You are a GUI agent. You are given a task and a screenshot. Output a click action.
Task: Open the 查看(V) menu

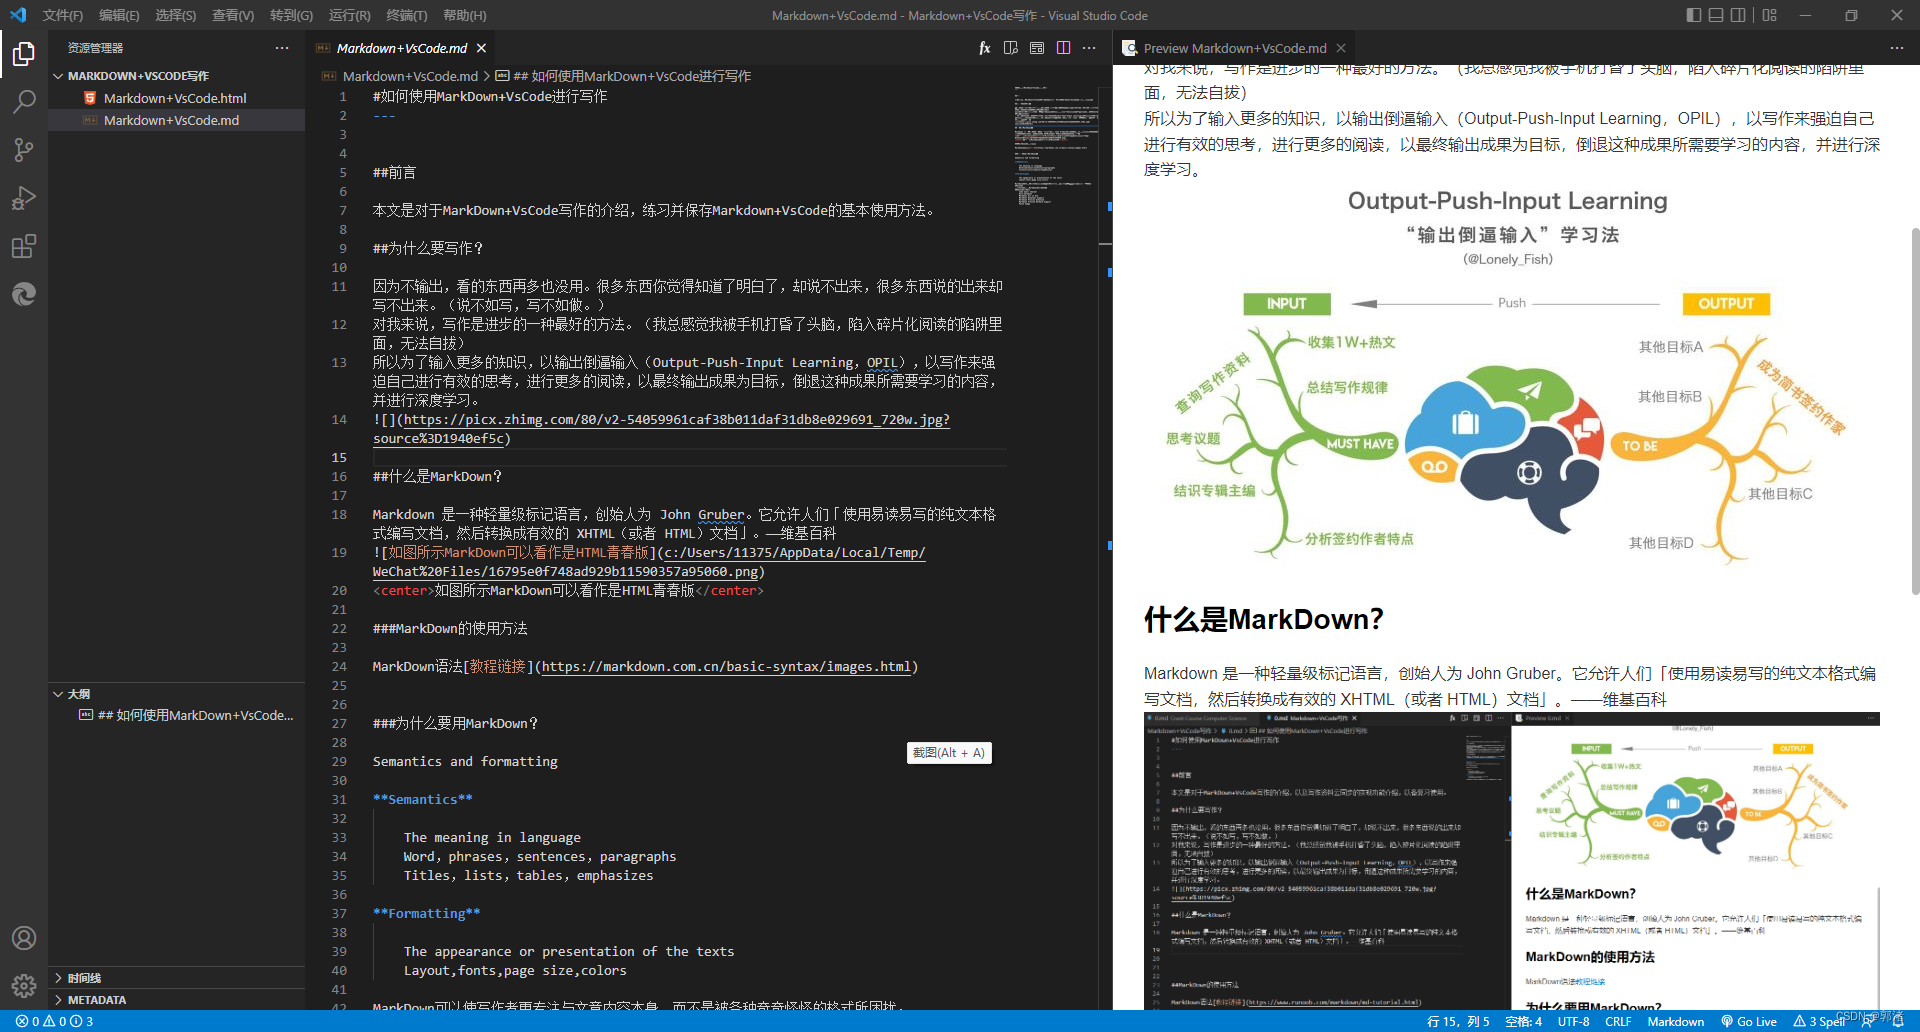[x=231, y=15]
